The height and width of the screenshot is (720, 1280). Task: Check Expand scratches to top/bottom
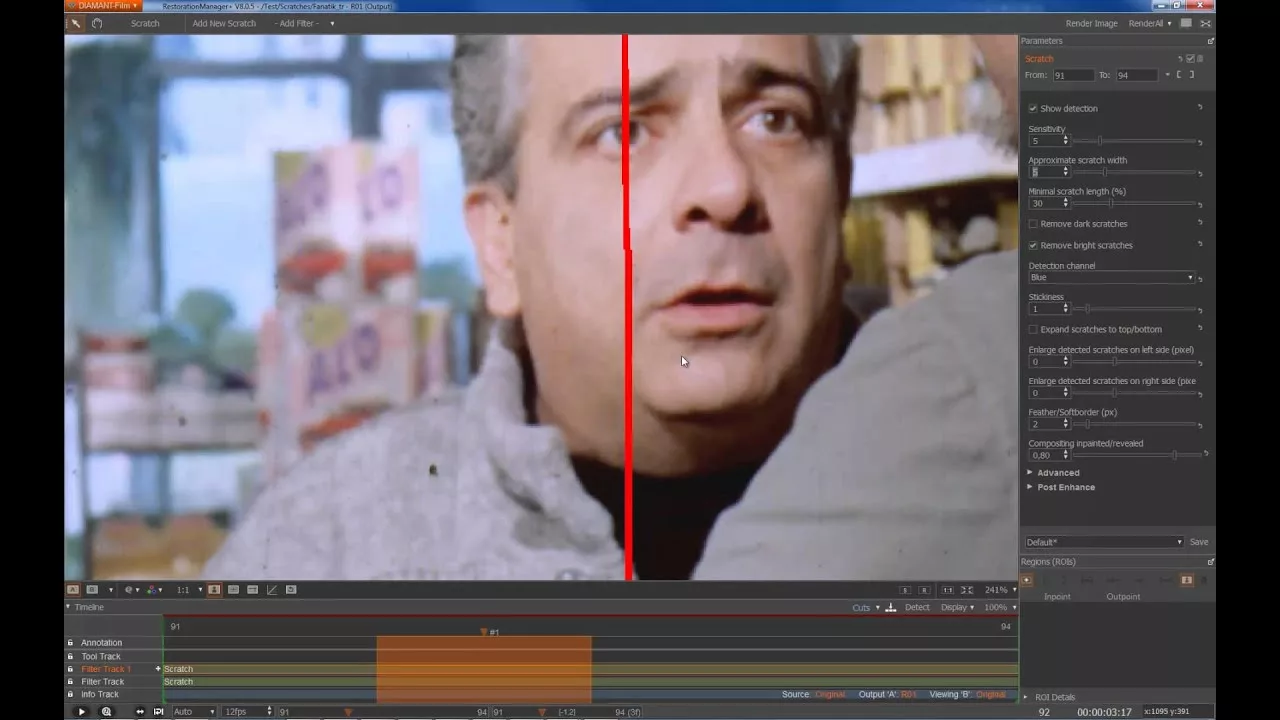(x=1033, y=329)
